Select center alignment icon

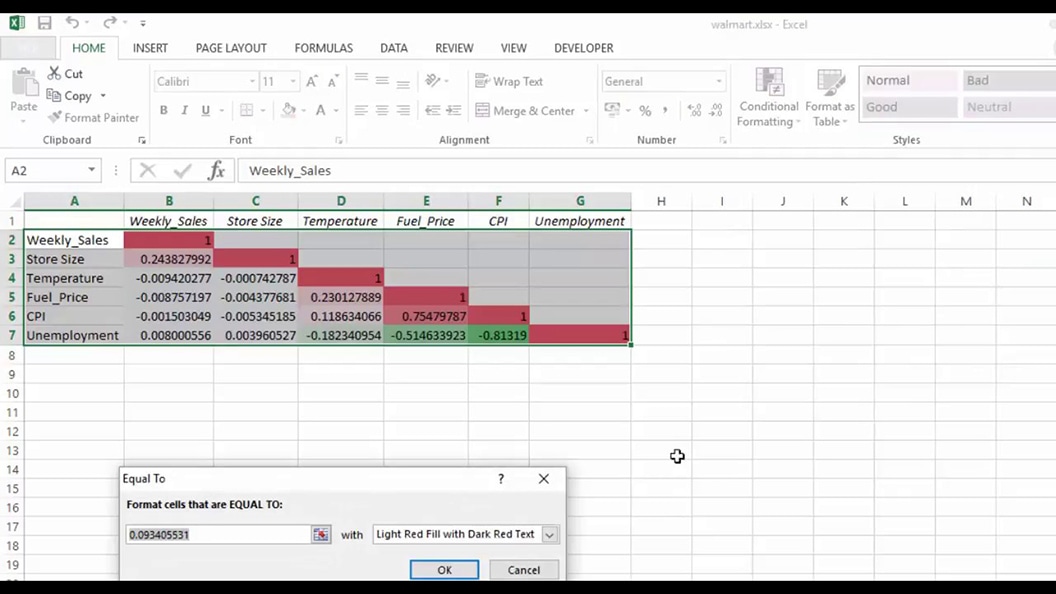point(381,110)
